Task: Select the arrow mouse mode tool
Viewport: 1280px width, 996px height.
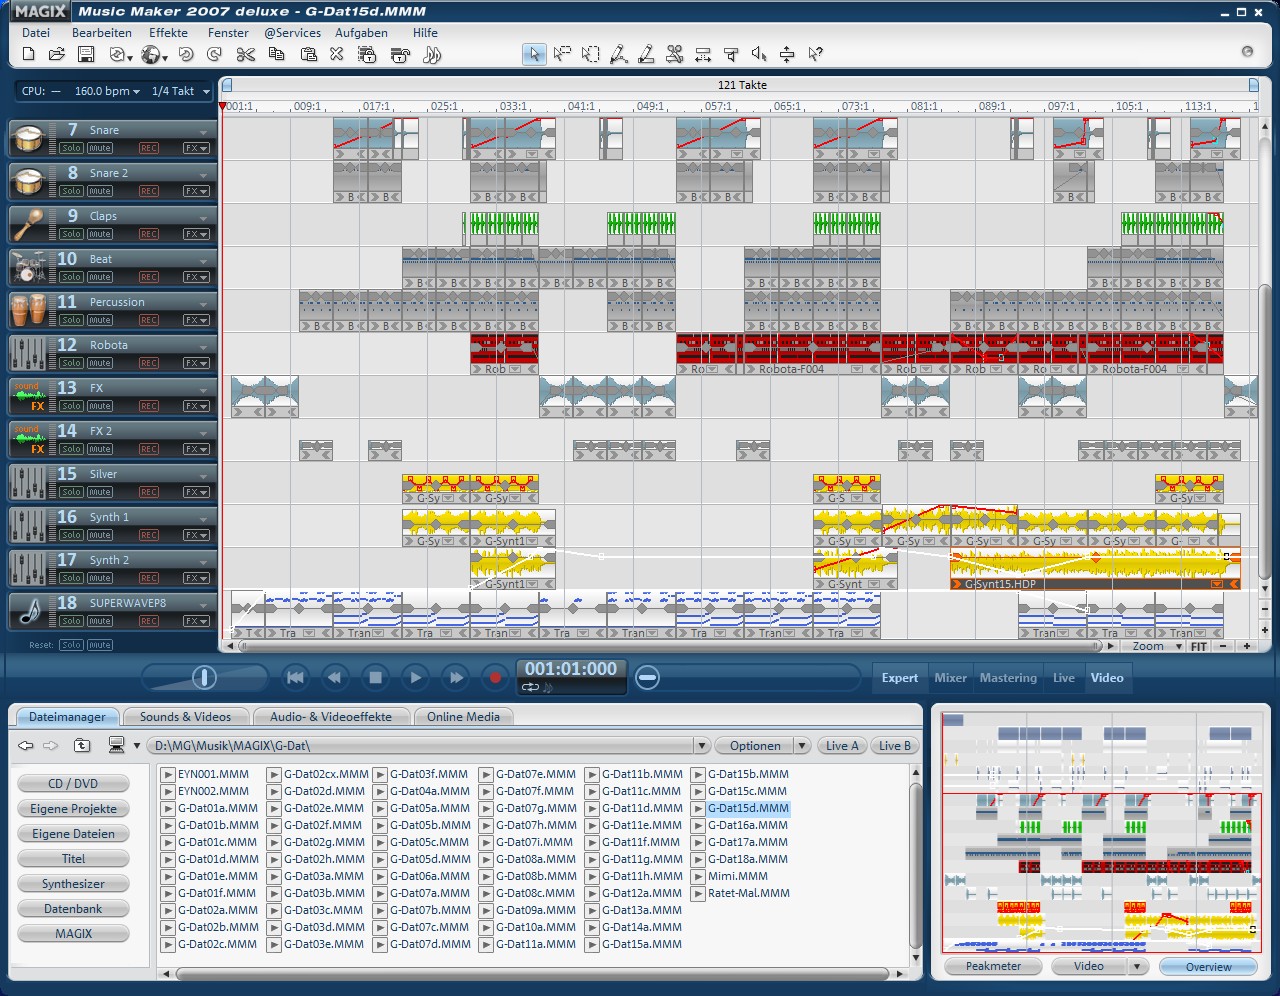Action: point(534,54)
